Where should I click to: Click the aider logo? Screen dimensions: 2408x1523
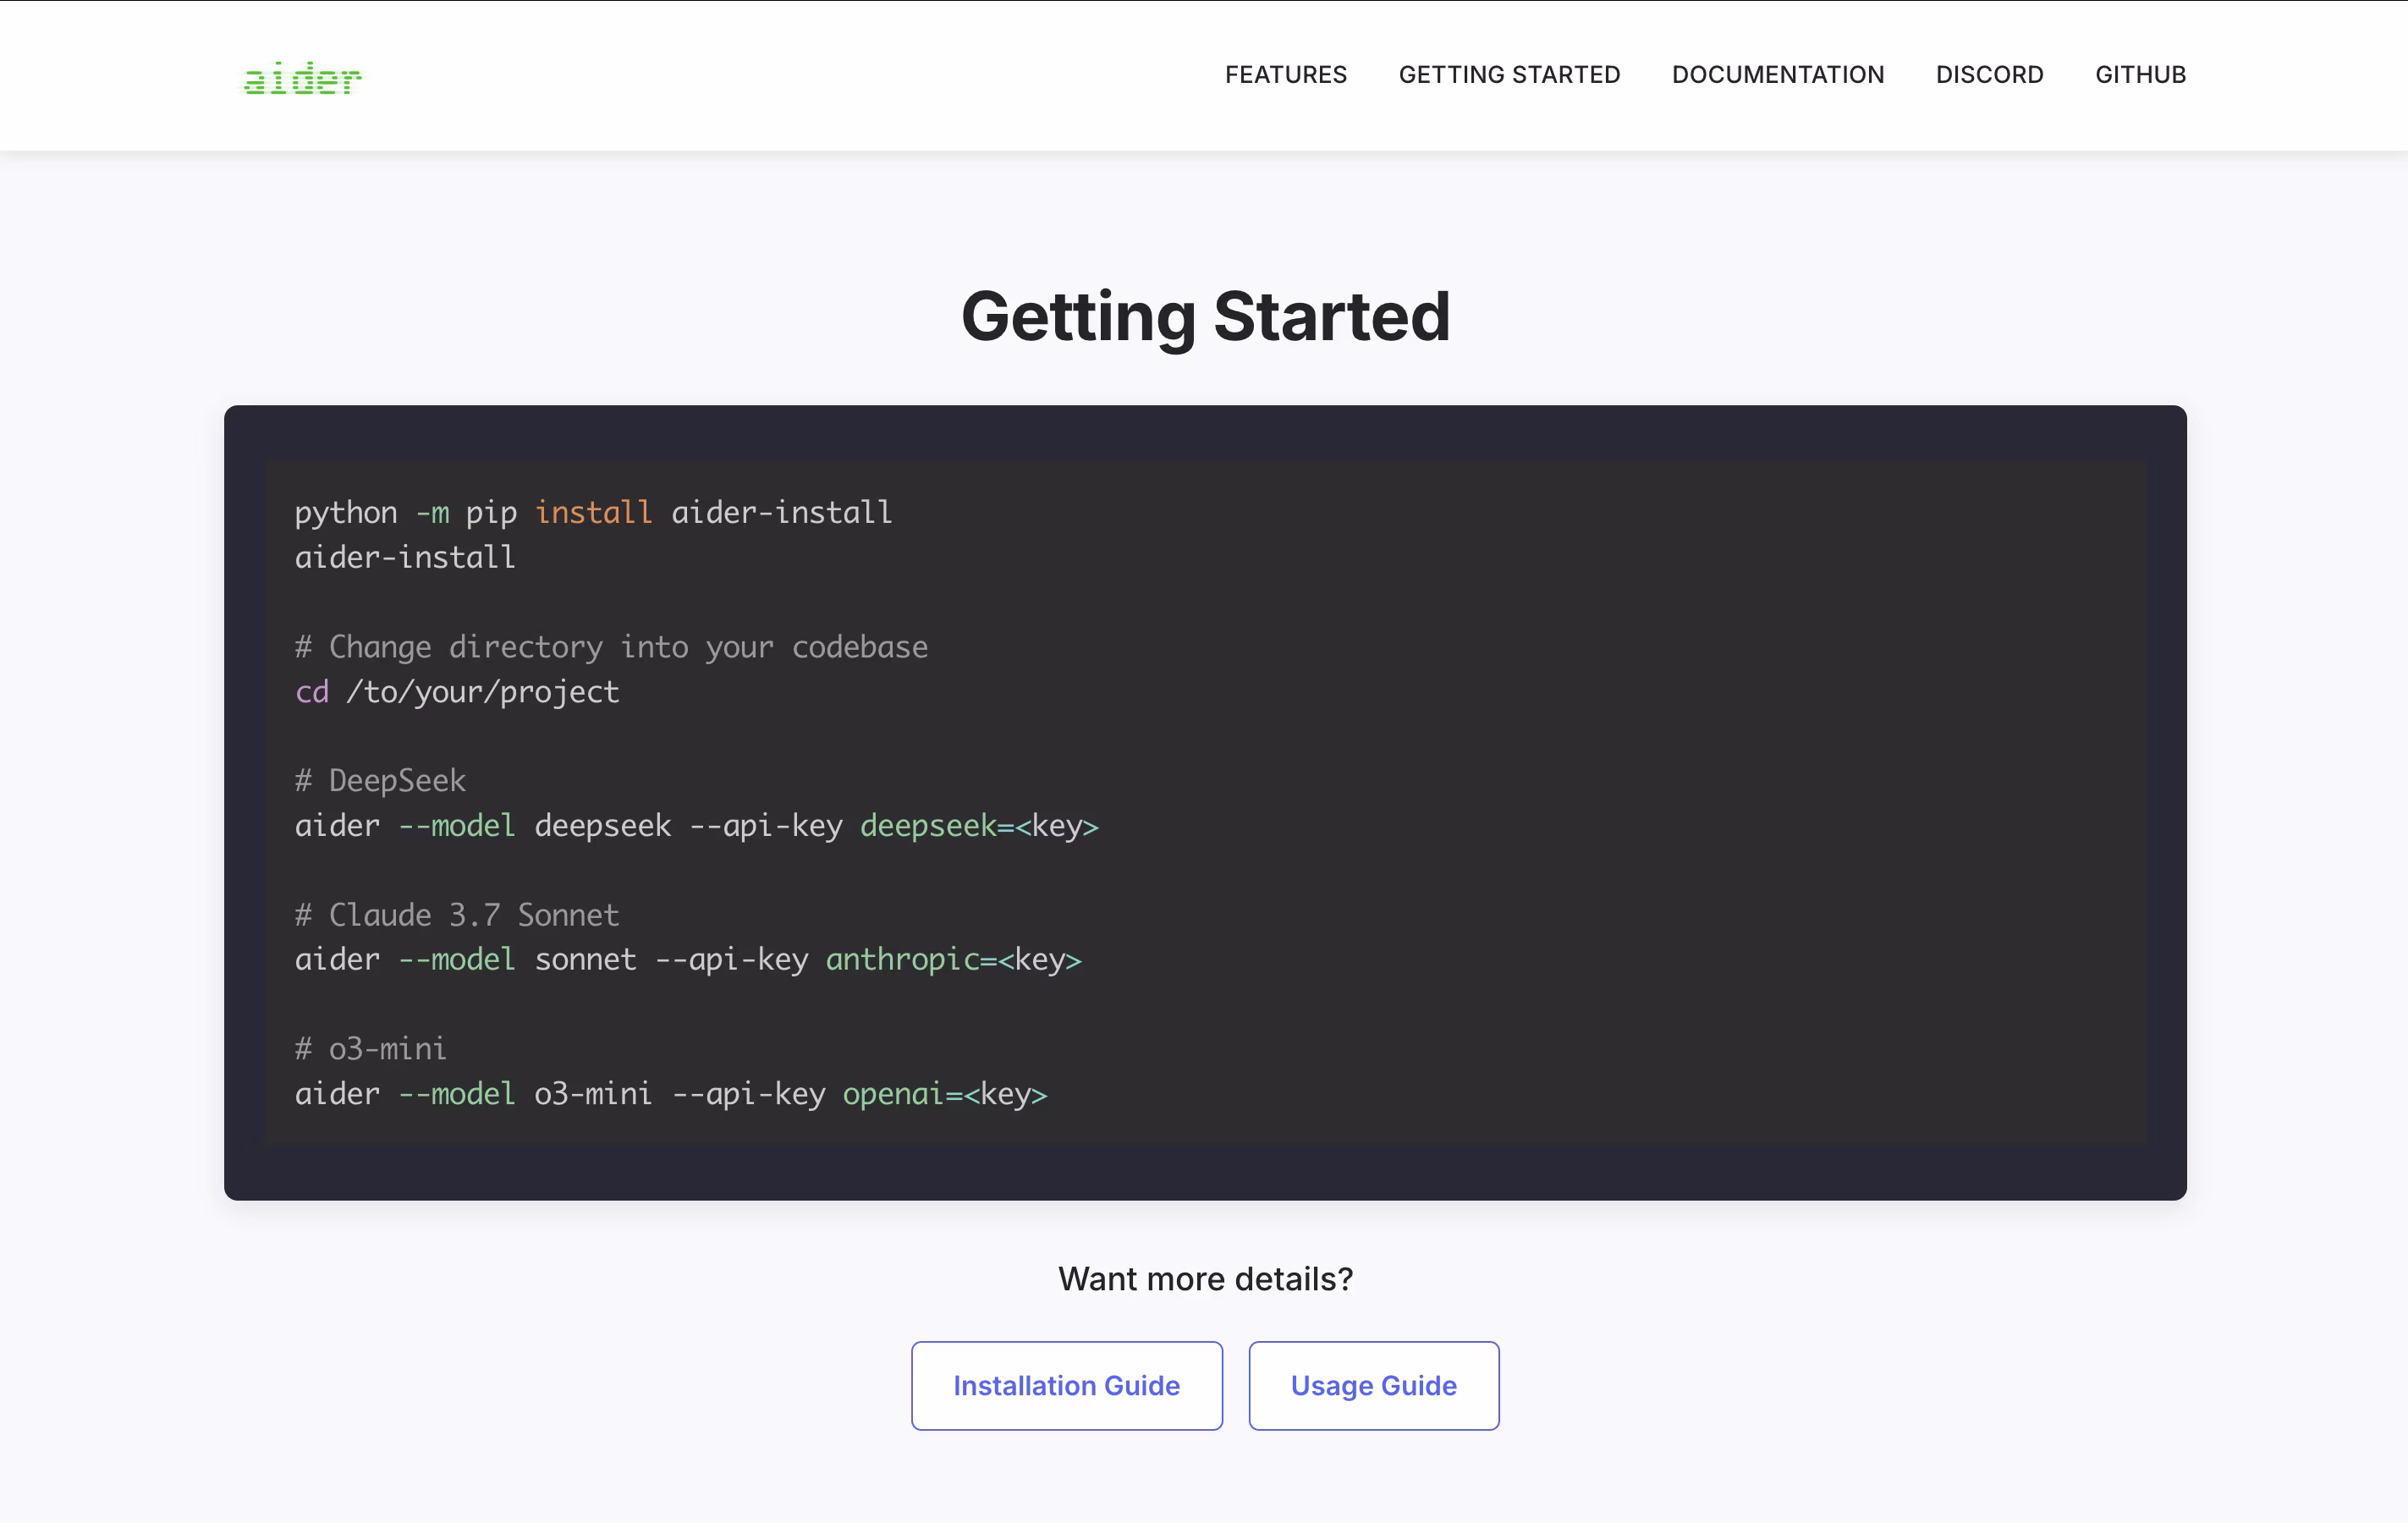(302, 77)
